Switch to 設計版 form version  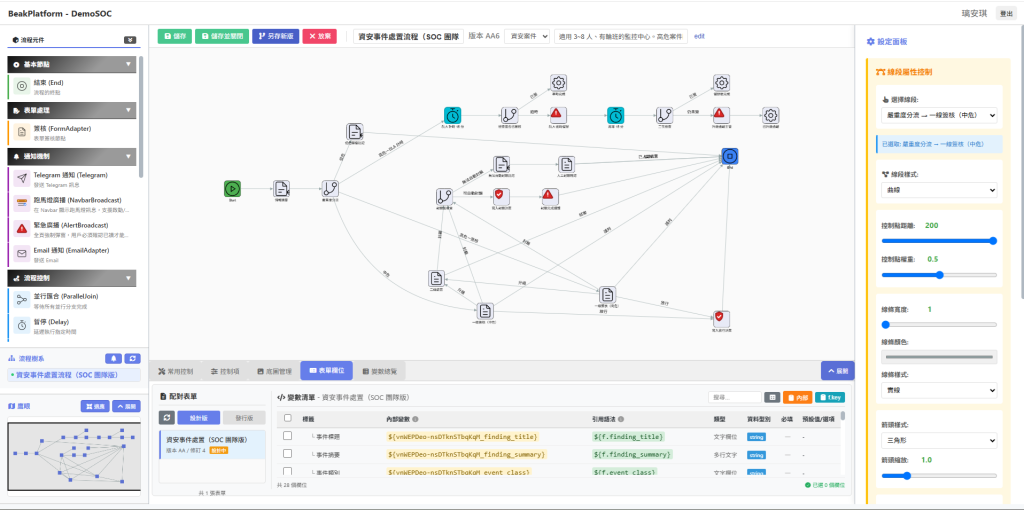pyautogui.click(x=199, y=418)
